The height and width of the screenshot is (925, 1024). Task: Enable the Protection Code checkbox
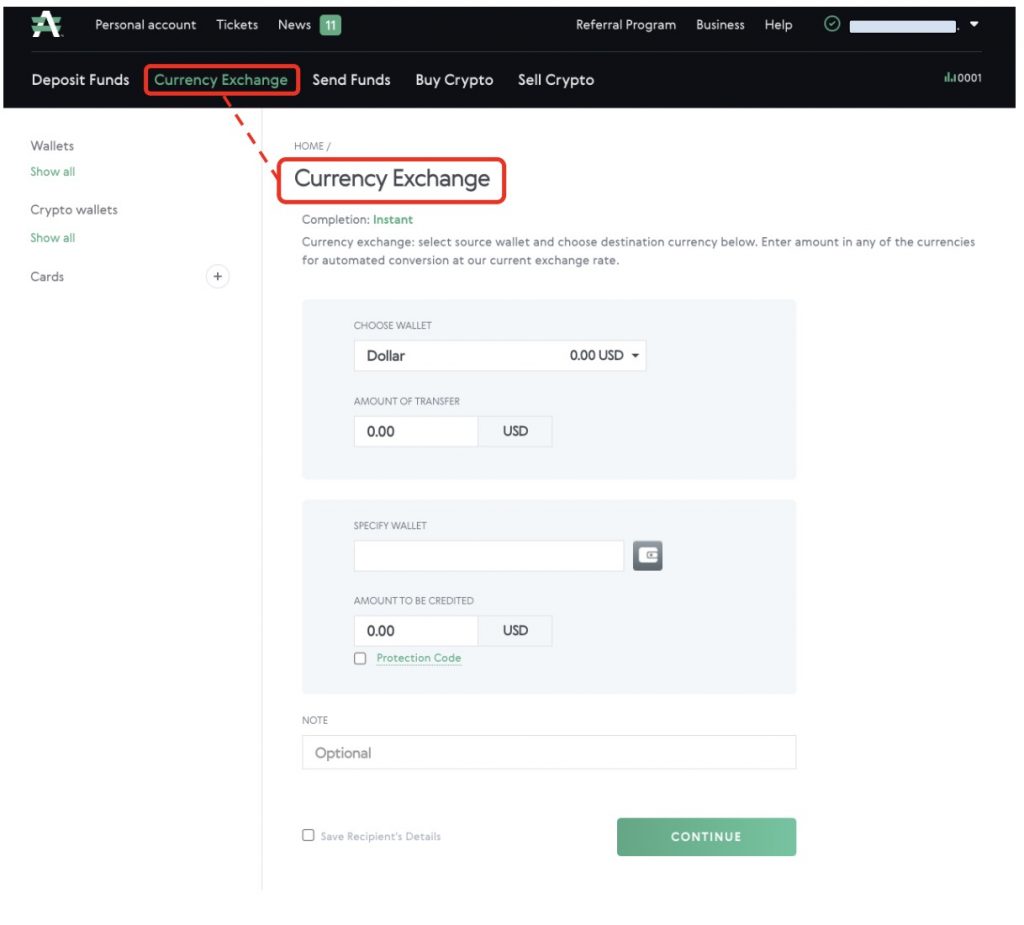click(x=360, y=658)
